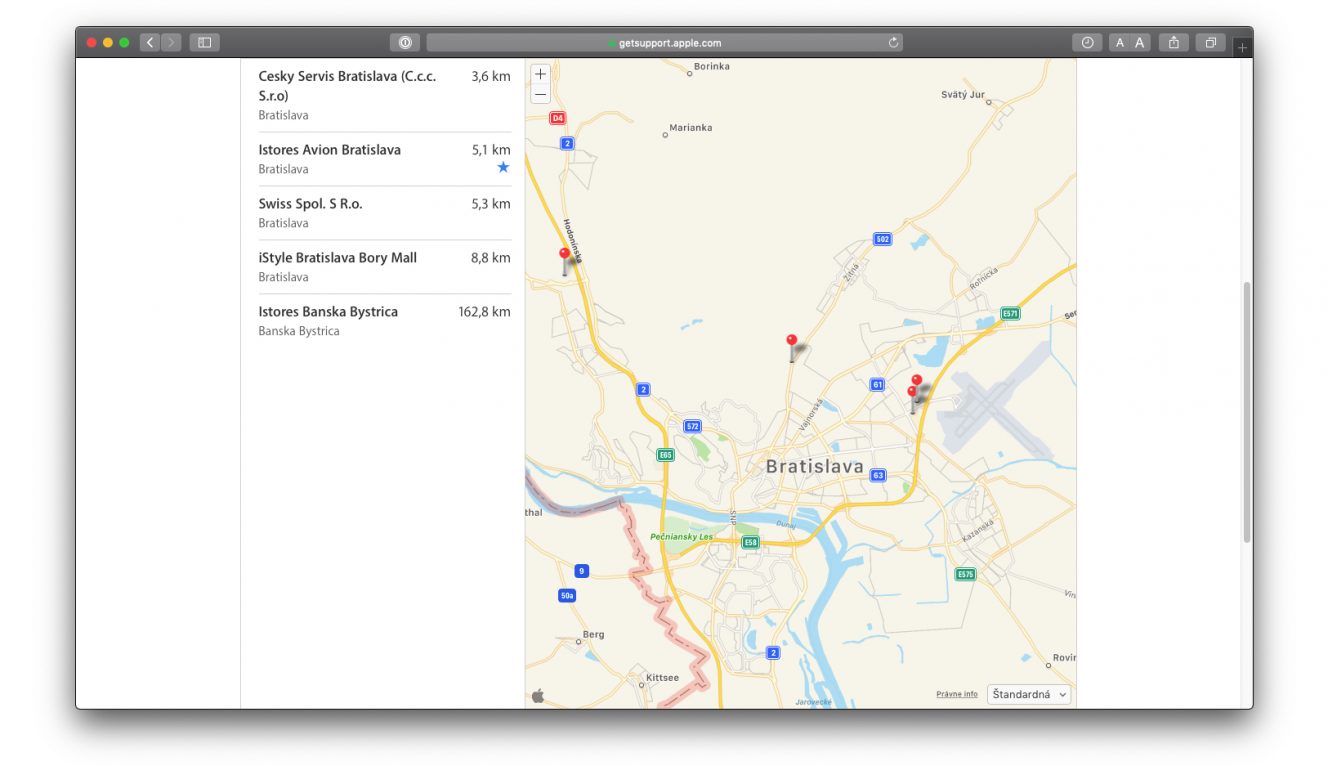Go forward with the Safari forward arrow
1328x766 pixels.
click(x=172, y=42)
